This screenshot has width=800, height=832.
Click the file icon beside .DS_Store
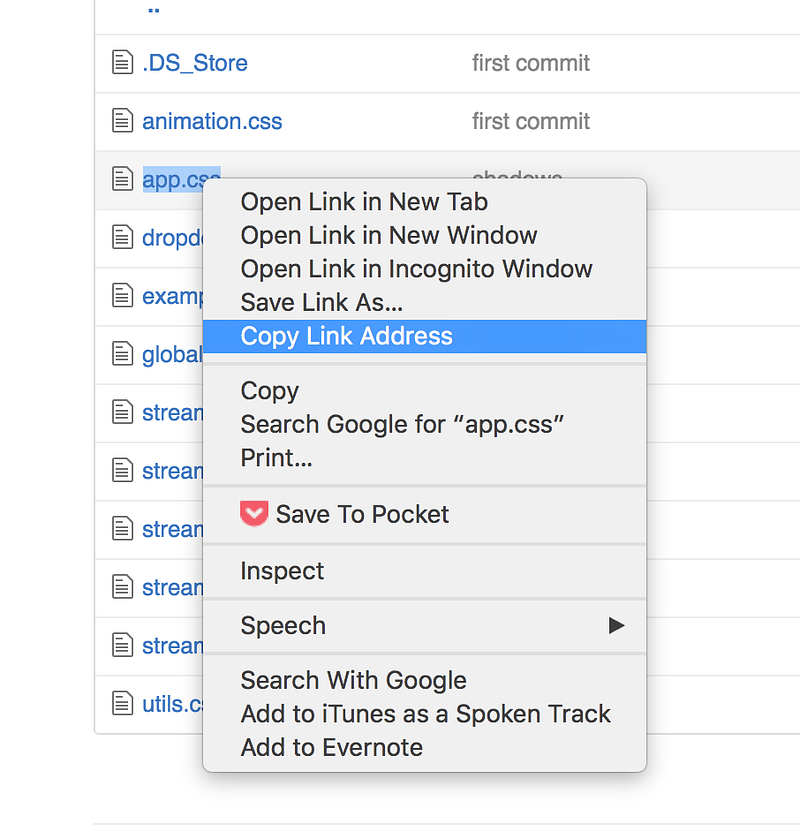[122, 62]
